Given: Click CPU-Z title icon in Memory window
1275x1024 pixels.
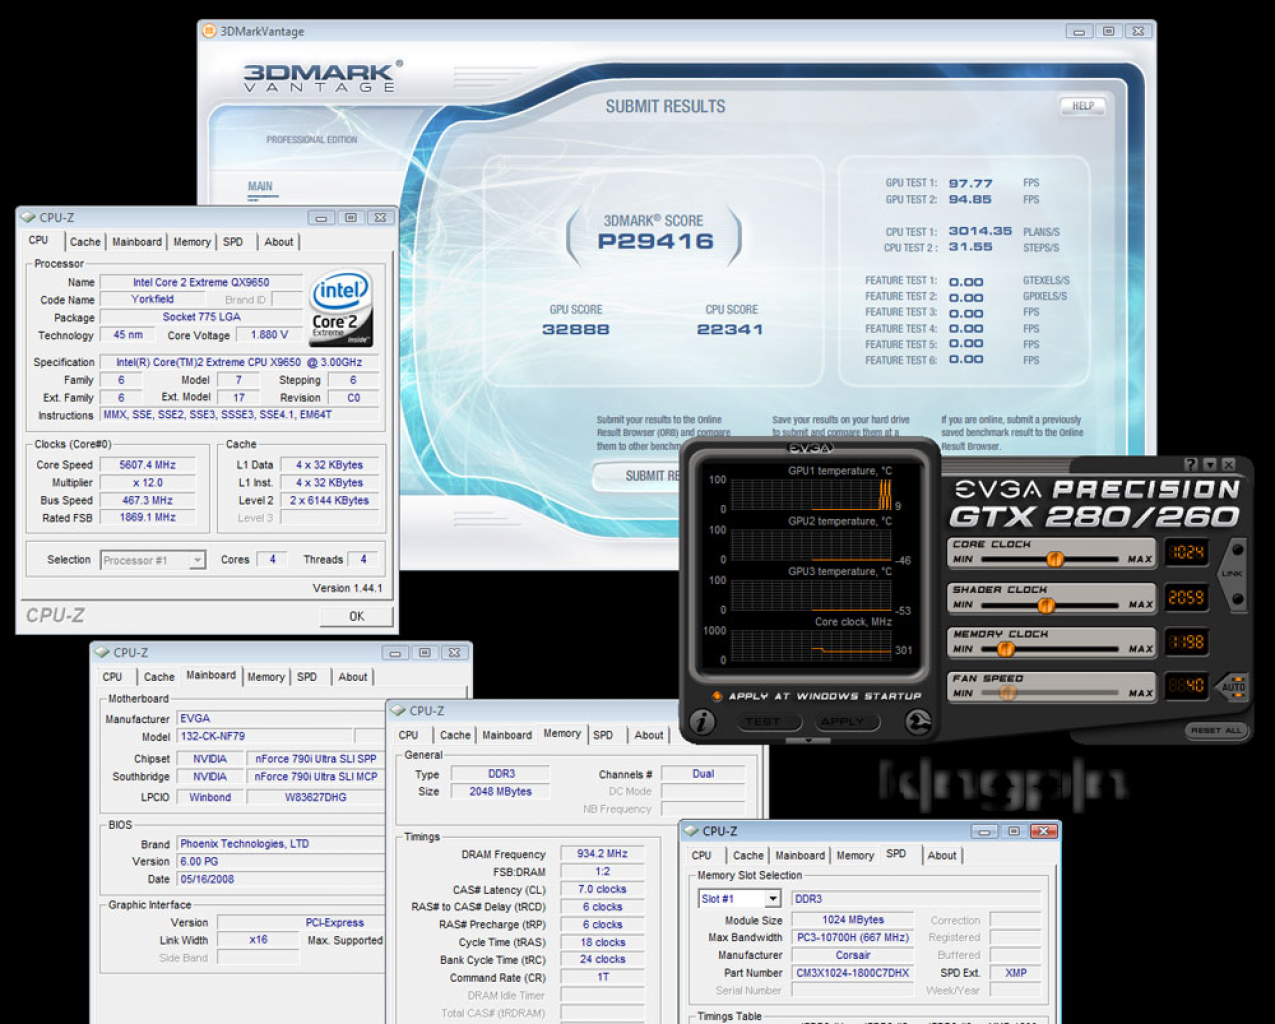Looking at the screenshot, I should [398, 710].
